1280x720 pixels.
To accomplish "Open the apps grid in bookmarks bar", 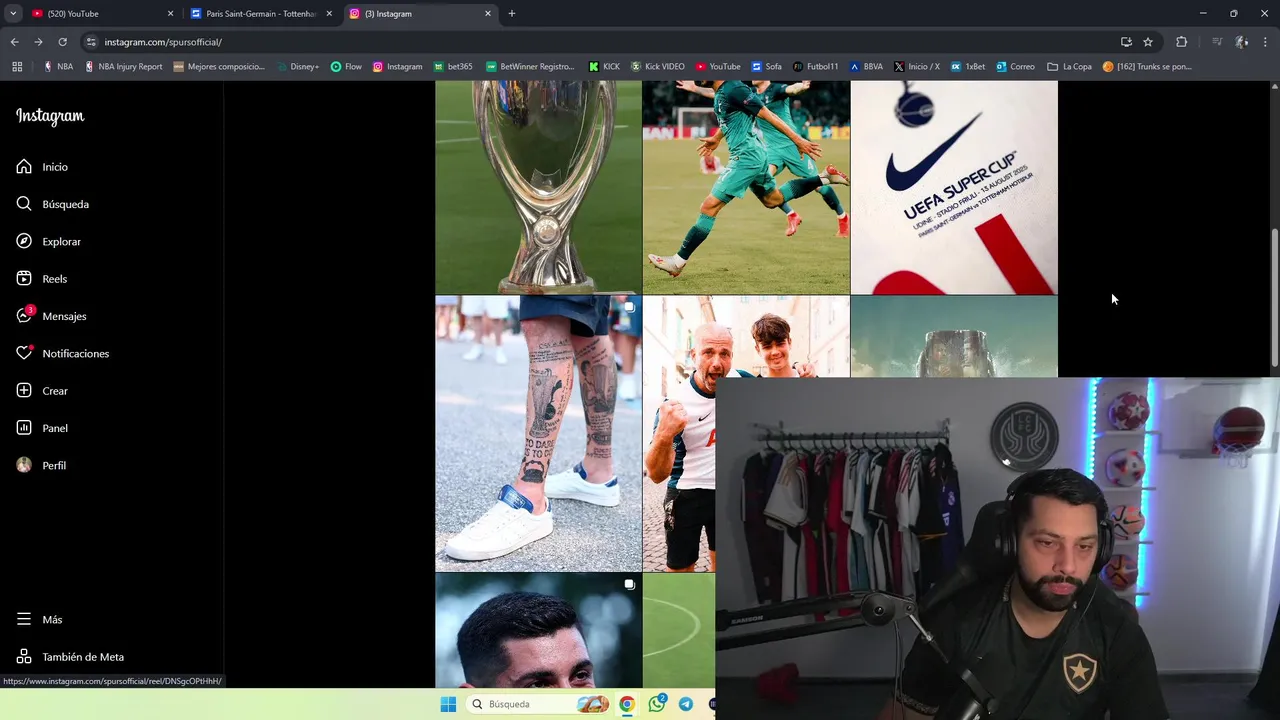I will click(x=17, y=67).
